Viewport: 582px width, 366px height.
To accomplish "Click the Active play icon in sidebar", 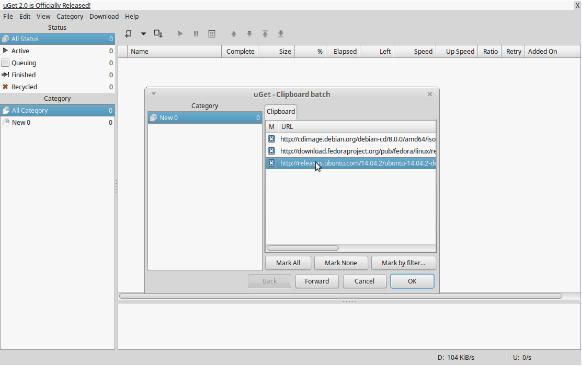I will click(5, 50).
